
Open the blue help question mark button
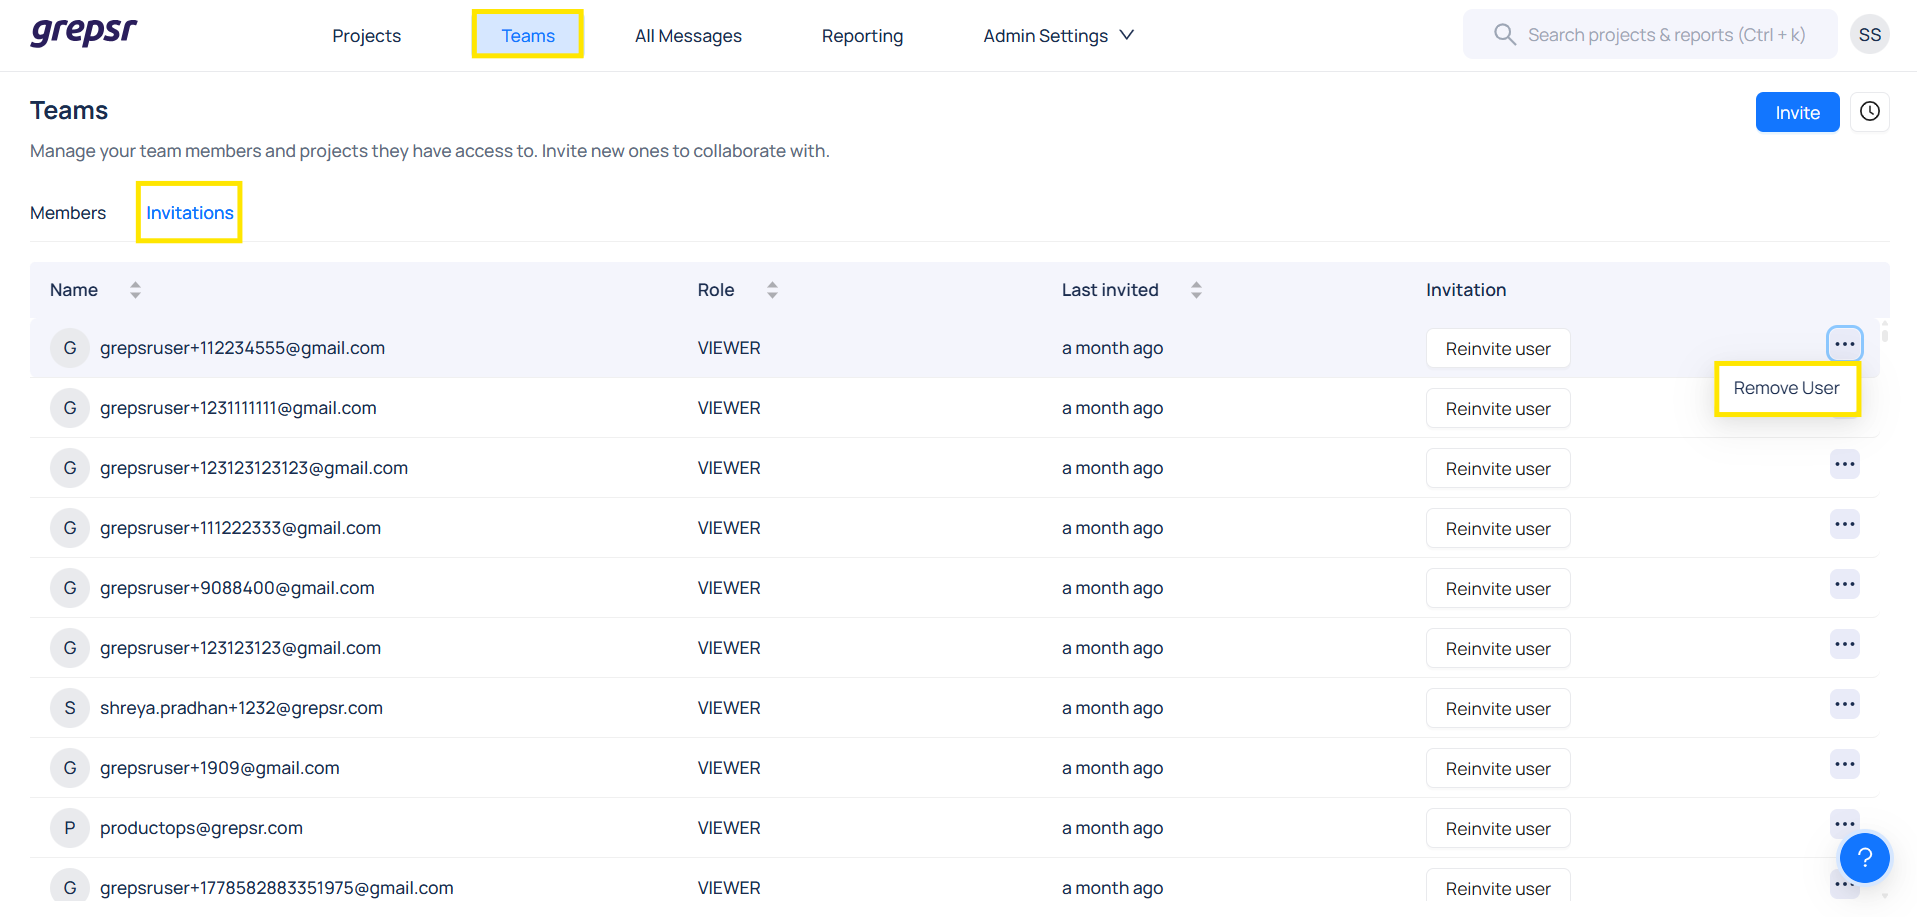pyautogui.click(x=1864, y=857)
